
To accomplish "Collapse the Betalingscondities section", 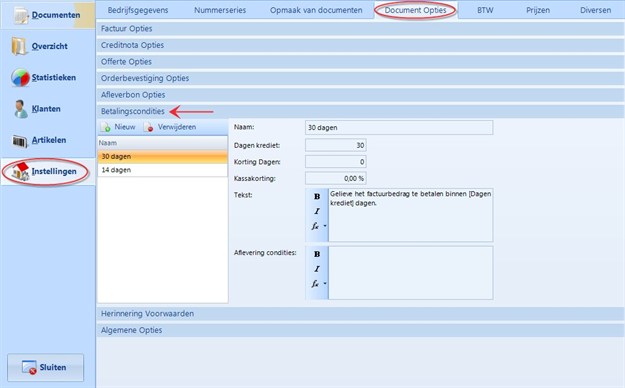I will click(360, 111).
